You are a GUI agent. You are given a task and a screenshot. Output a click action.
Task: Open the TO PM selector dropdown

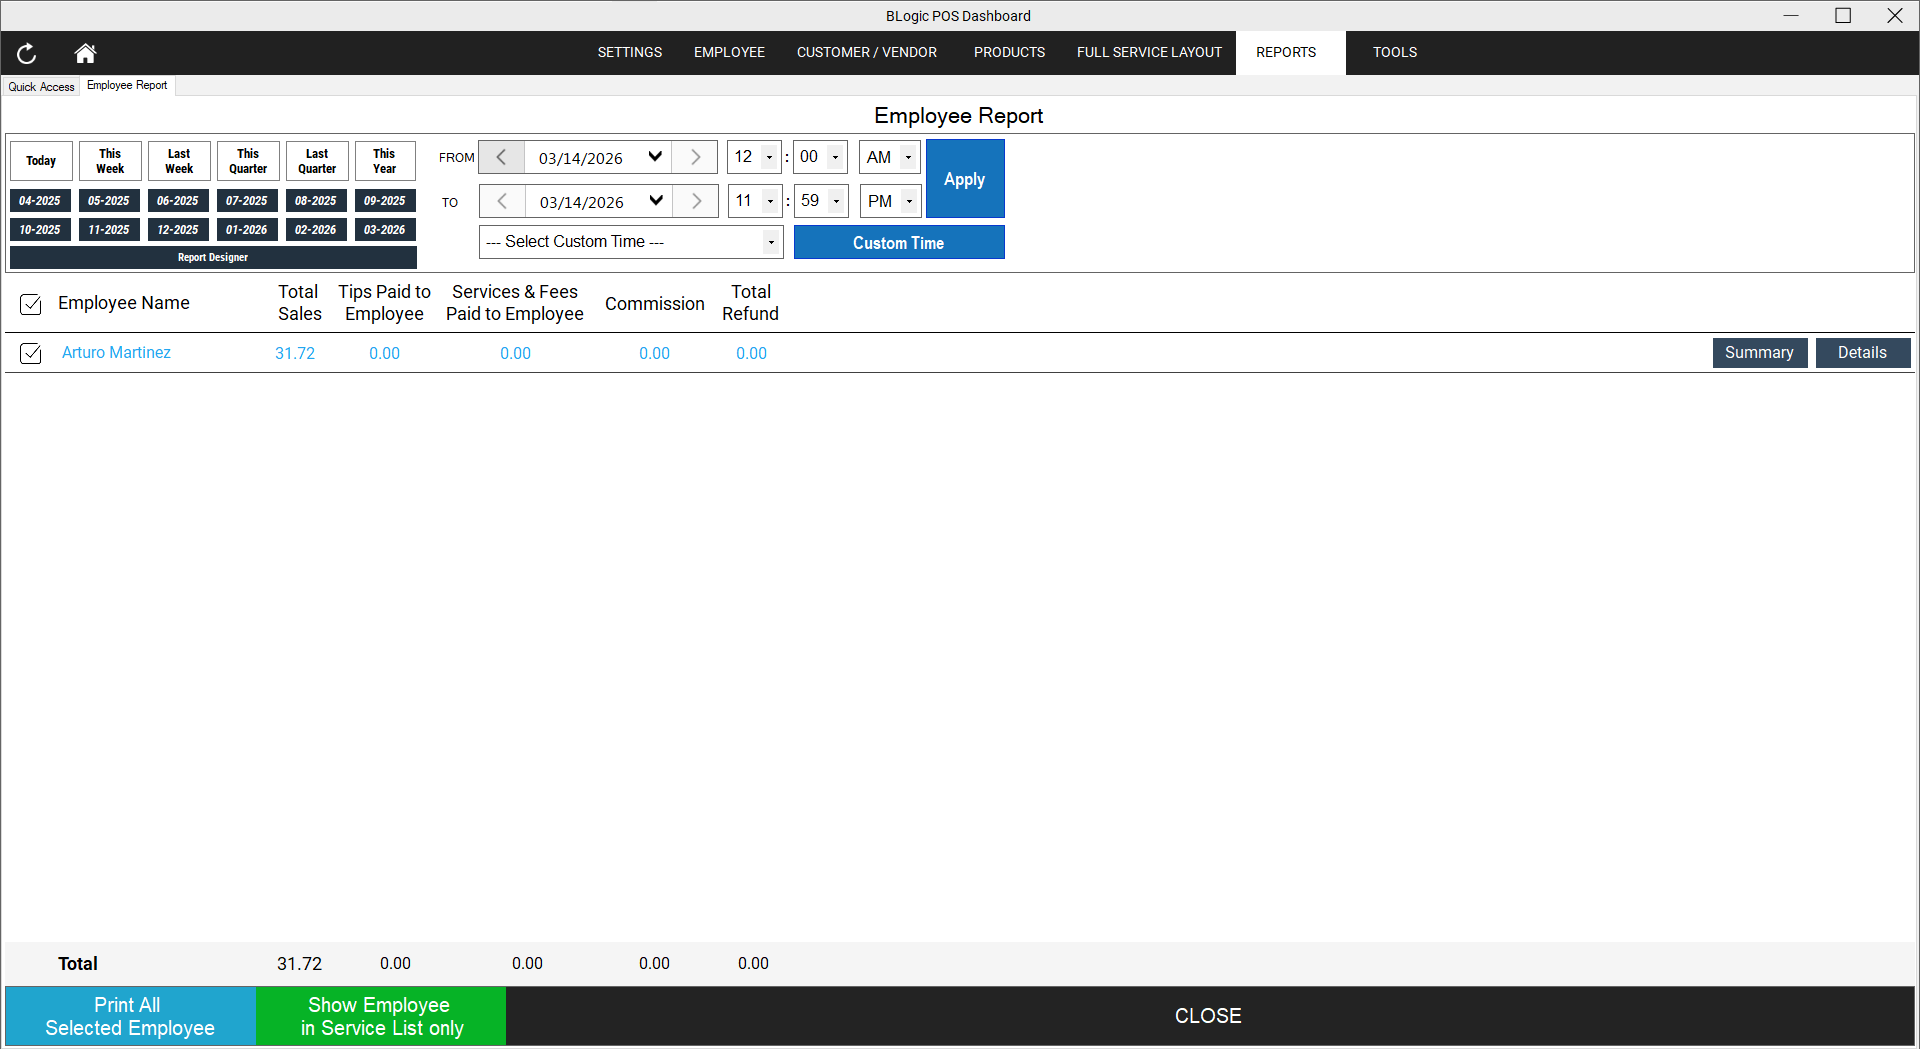[x=909, y=201]
